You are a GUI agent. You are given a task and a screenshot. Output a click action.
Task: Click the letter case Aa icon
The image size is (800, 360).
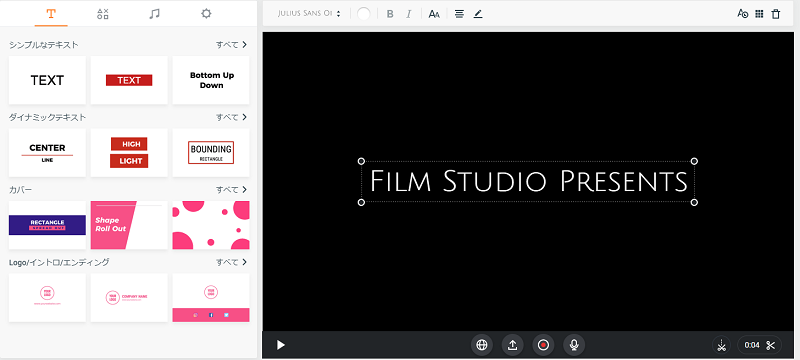click(x=434, y=14)
